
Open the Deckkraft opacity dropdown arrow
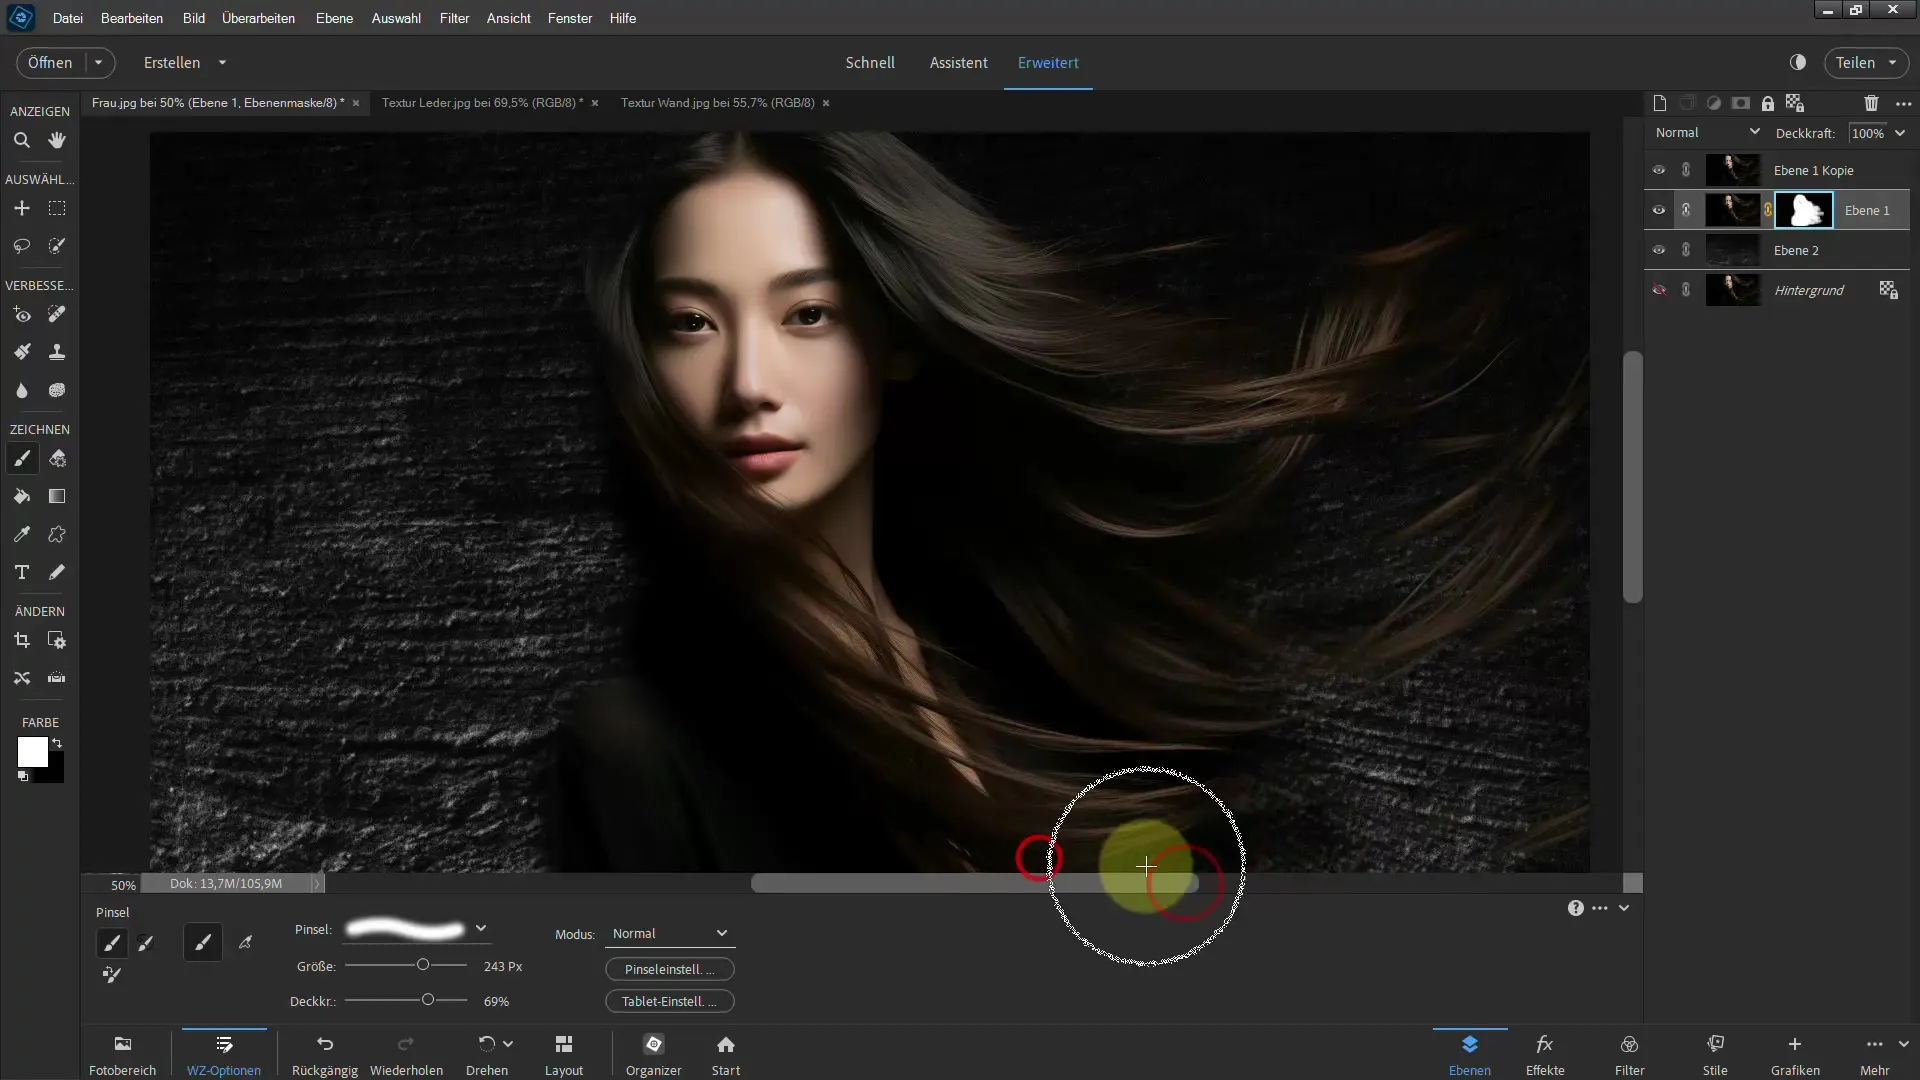[1900, 133]
